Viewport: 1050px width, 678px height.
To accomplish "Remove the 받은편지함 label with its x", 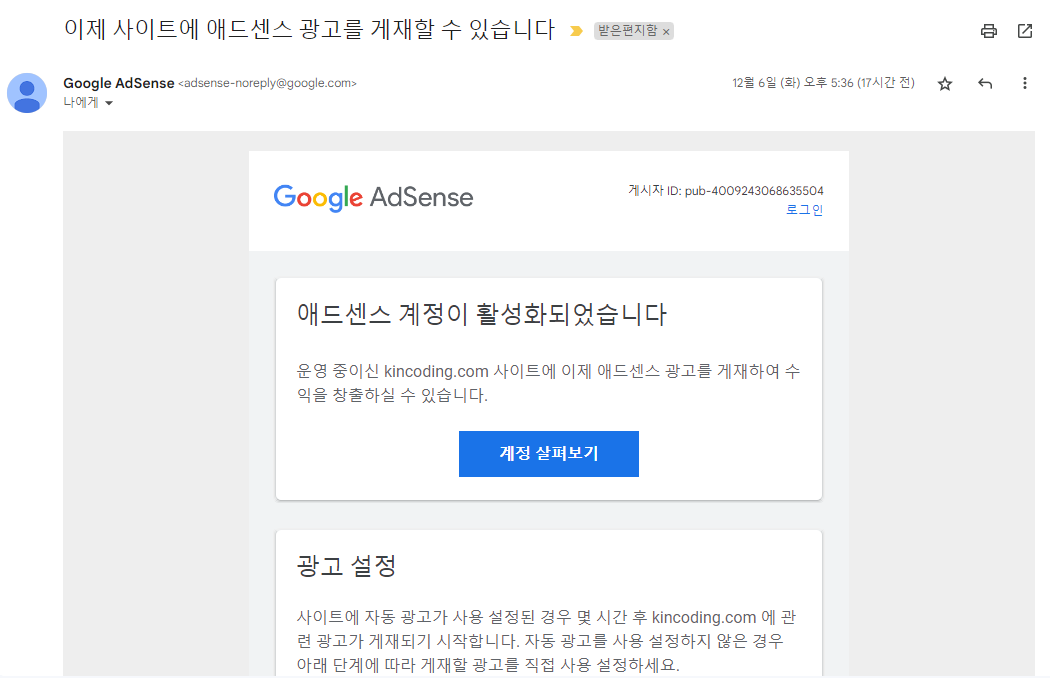I will click(665, 31).
